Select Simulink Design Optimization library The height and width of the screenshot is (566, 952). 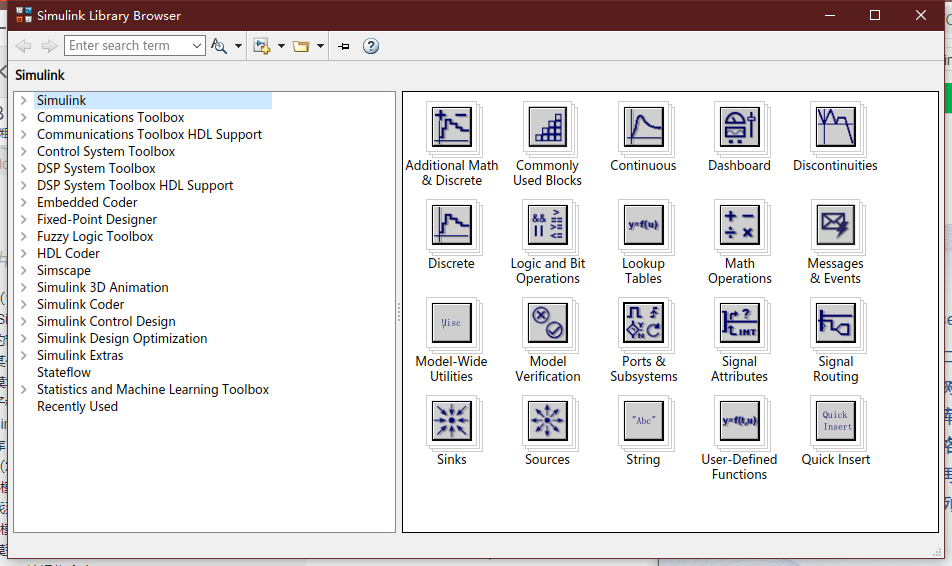[122, 338]
